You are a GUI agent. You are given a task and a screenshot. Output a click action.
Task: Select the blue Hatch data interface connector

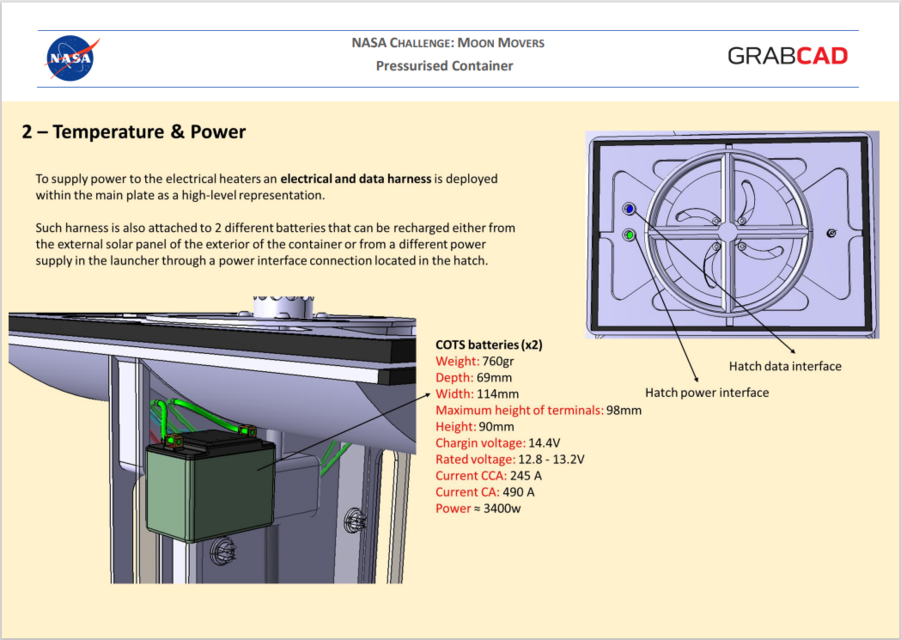629,208
